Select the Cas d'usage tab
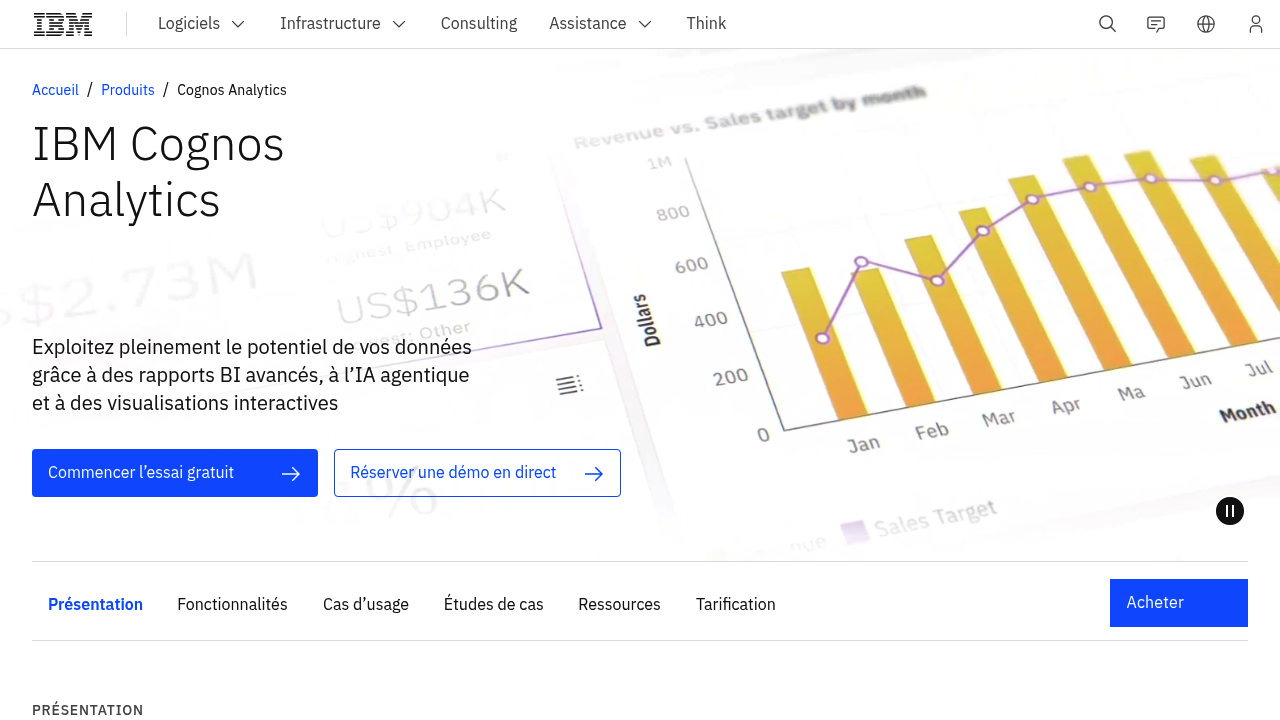This screenshot has height=720, width=1280. (x=366, y=604)
